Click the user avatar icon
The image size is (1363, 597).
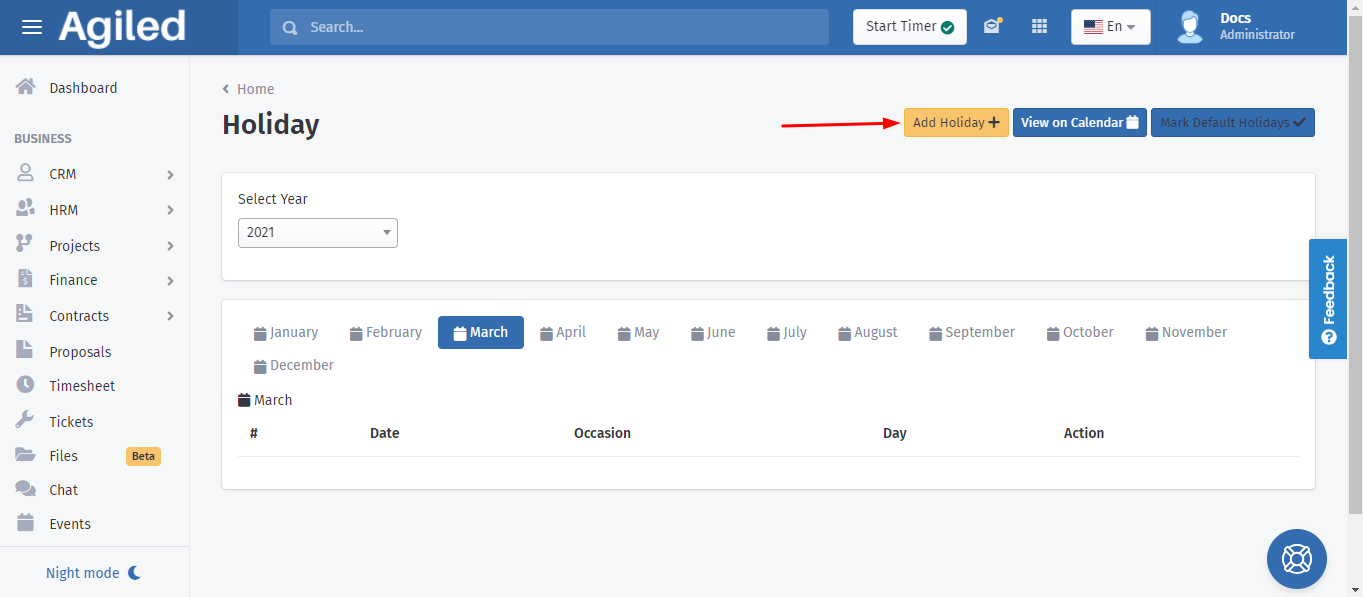tap(1189, 27)
